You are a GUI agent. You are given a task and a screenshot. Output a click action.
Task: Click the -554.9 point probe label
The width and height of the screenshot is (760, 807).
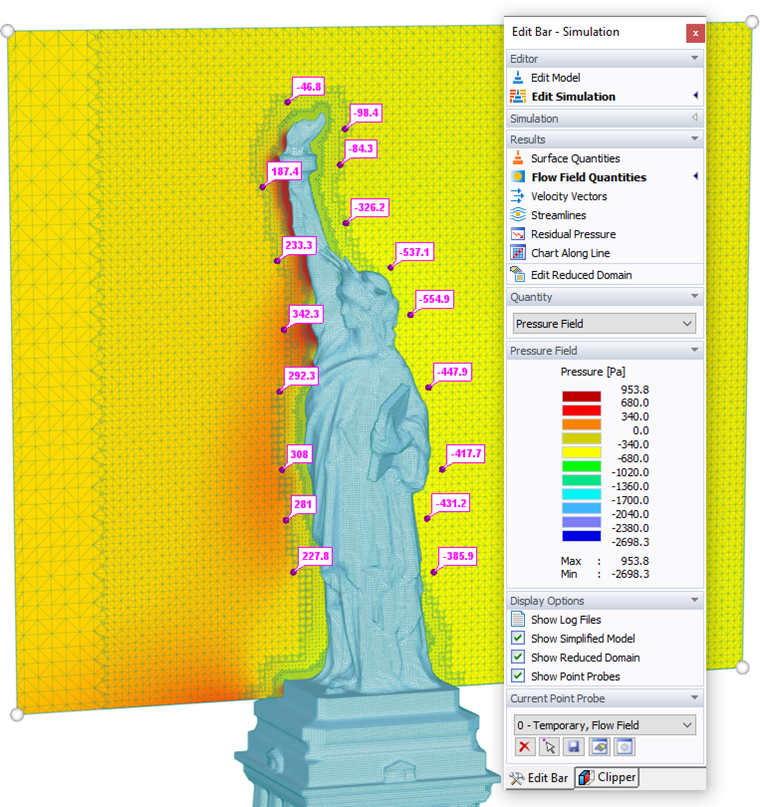pos(435,299)
